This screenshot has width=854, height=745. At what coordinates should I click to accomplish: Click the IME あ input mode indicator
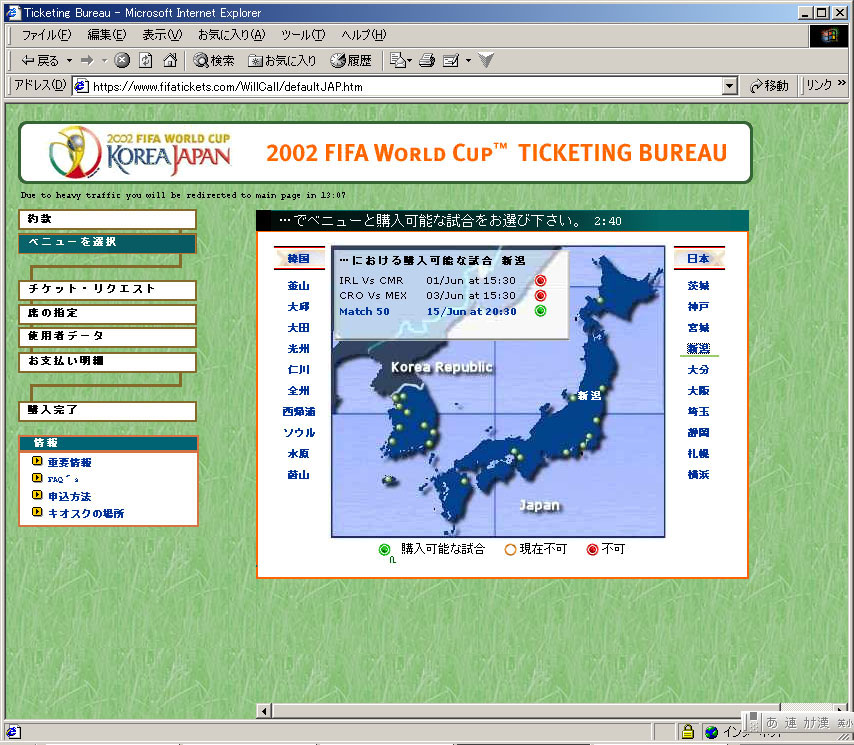pyautogui.click(x=772, y=723)
